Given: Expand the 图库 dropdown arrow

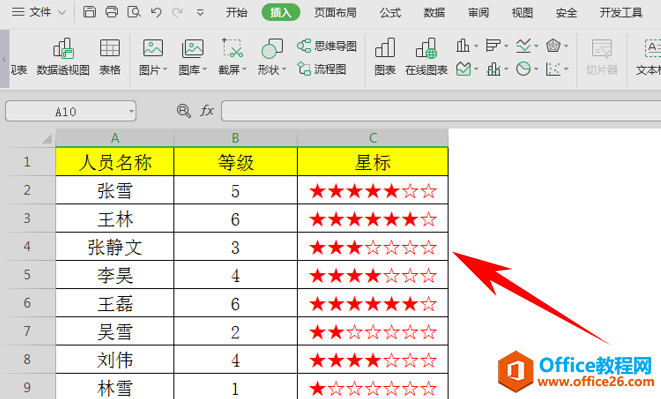Looking at the screenshot, I should point(205,69).
